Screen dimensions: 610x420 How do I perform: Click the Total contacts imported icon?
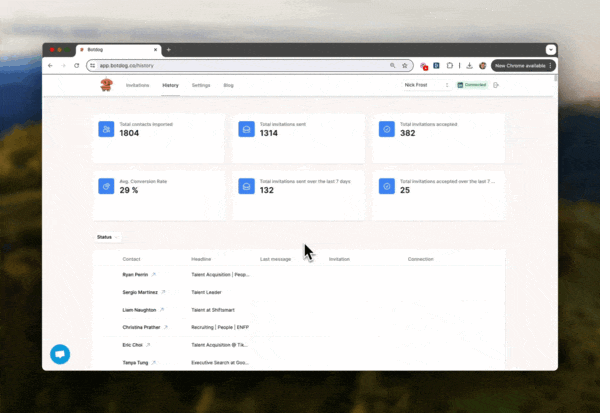(106, 129)
